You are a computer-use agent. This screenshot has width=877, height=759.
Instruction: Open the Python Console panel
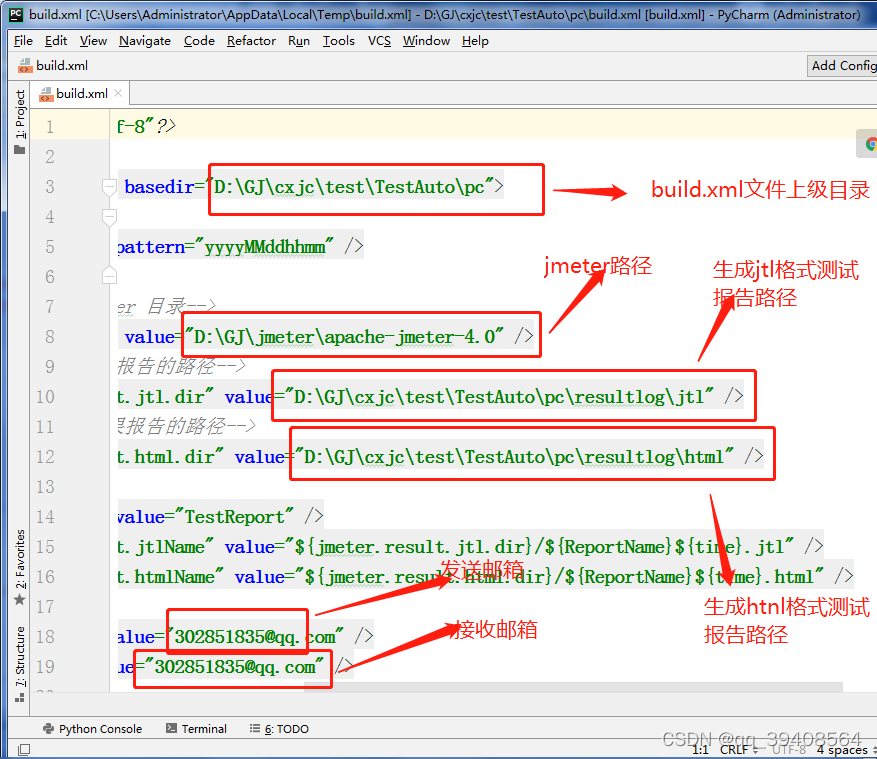[92, 729]
